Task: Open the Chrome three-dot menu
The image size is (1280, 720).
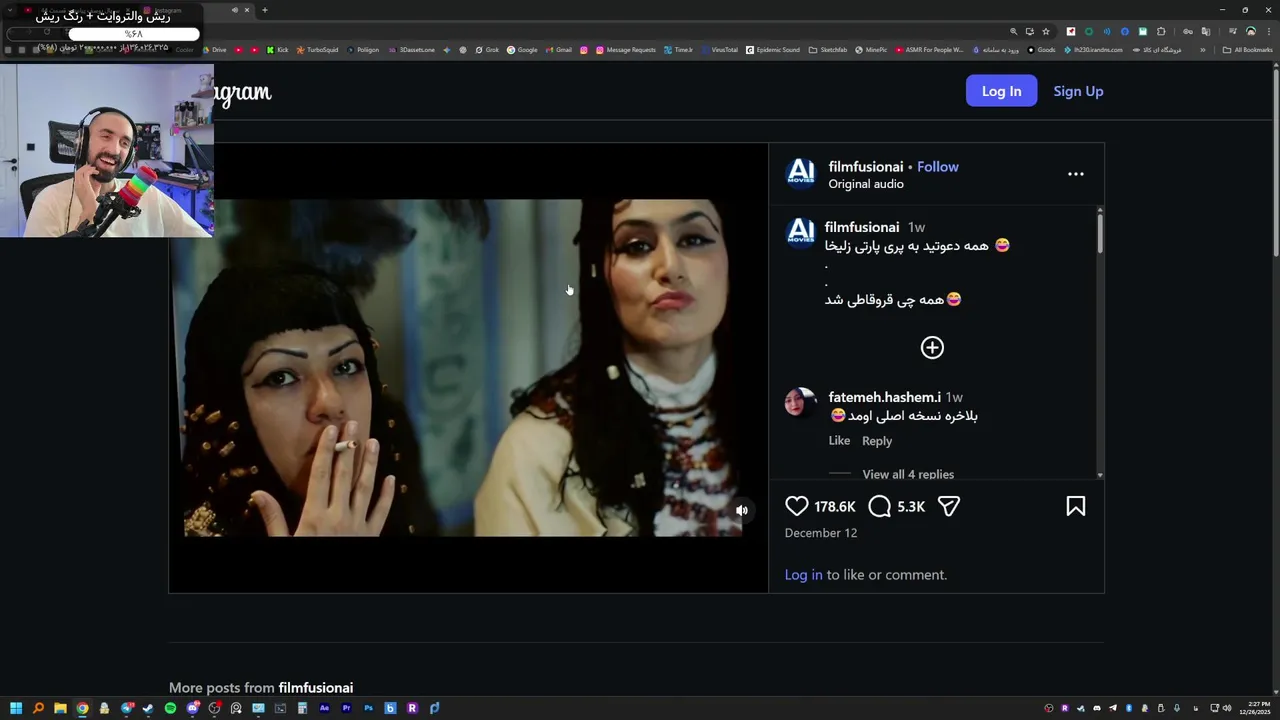Action: tap(1269, 31)
